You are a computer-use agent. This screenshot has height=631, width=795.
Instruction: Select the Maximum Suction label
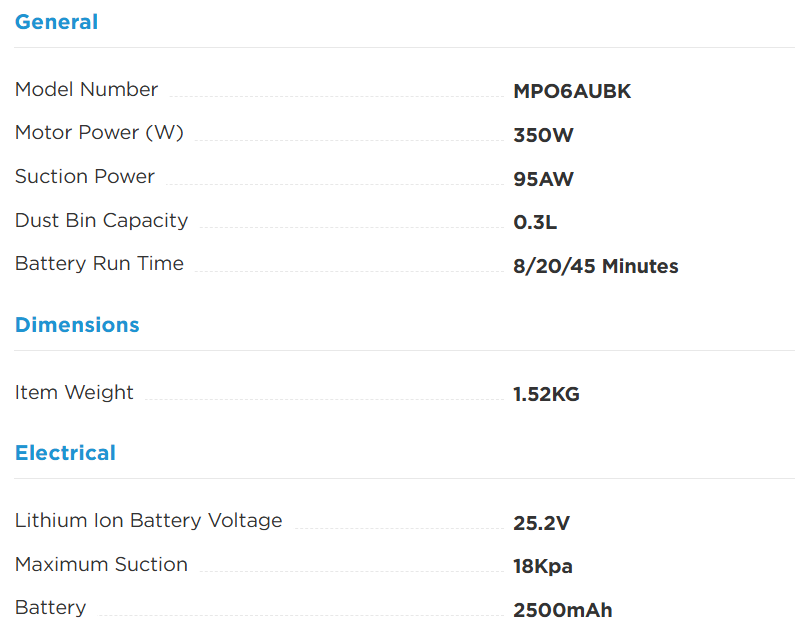tap(101, 564)
